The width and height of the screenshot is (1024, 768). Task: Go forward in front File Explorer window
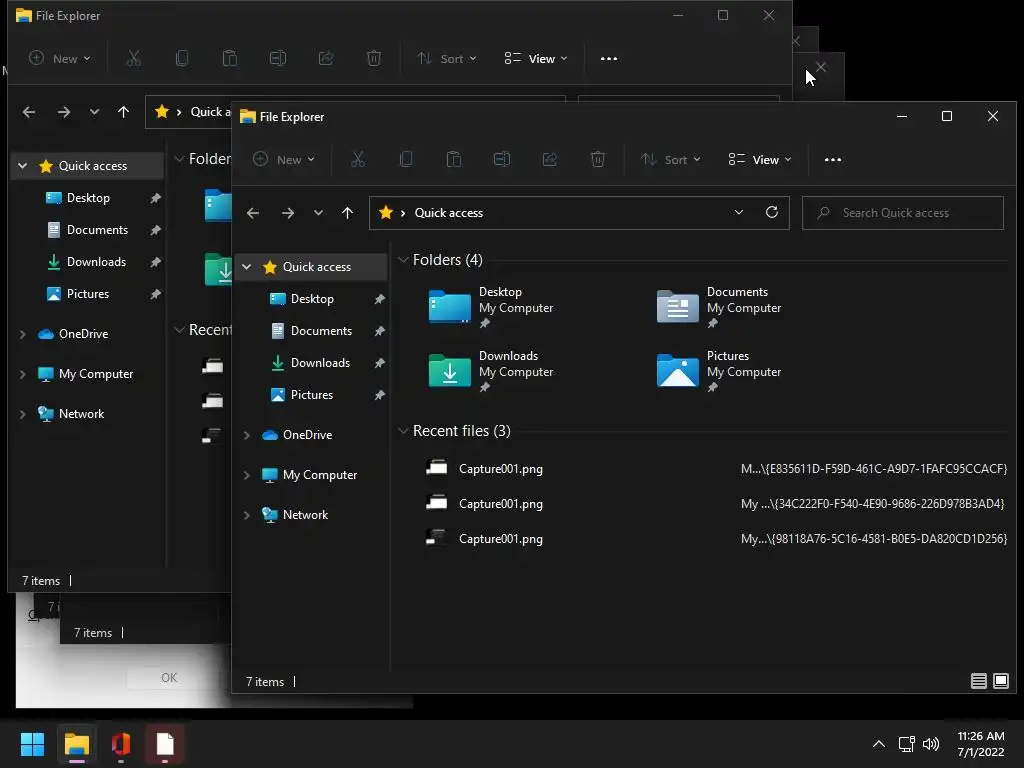pos(288,213)
